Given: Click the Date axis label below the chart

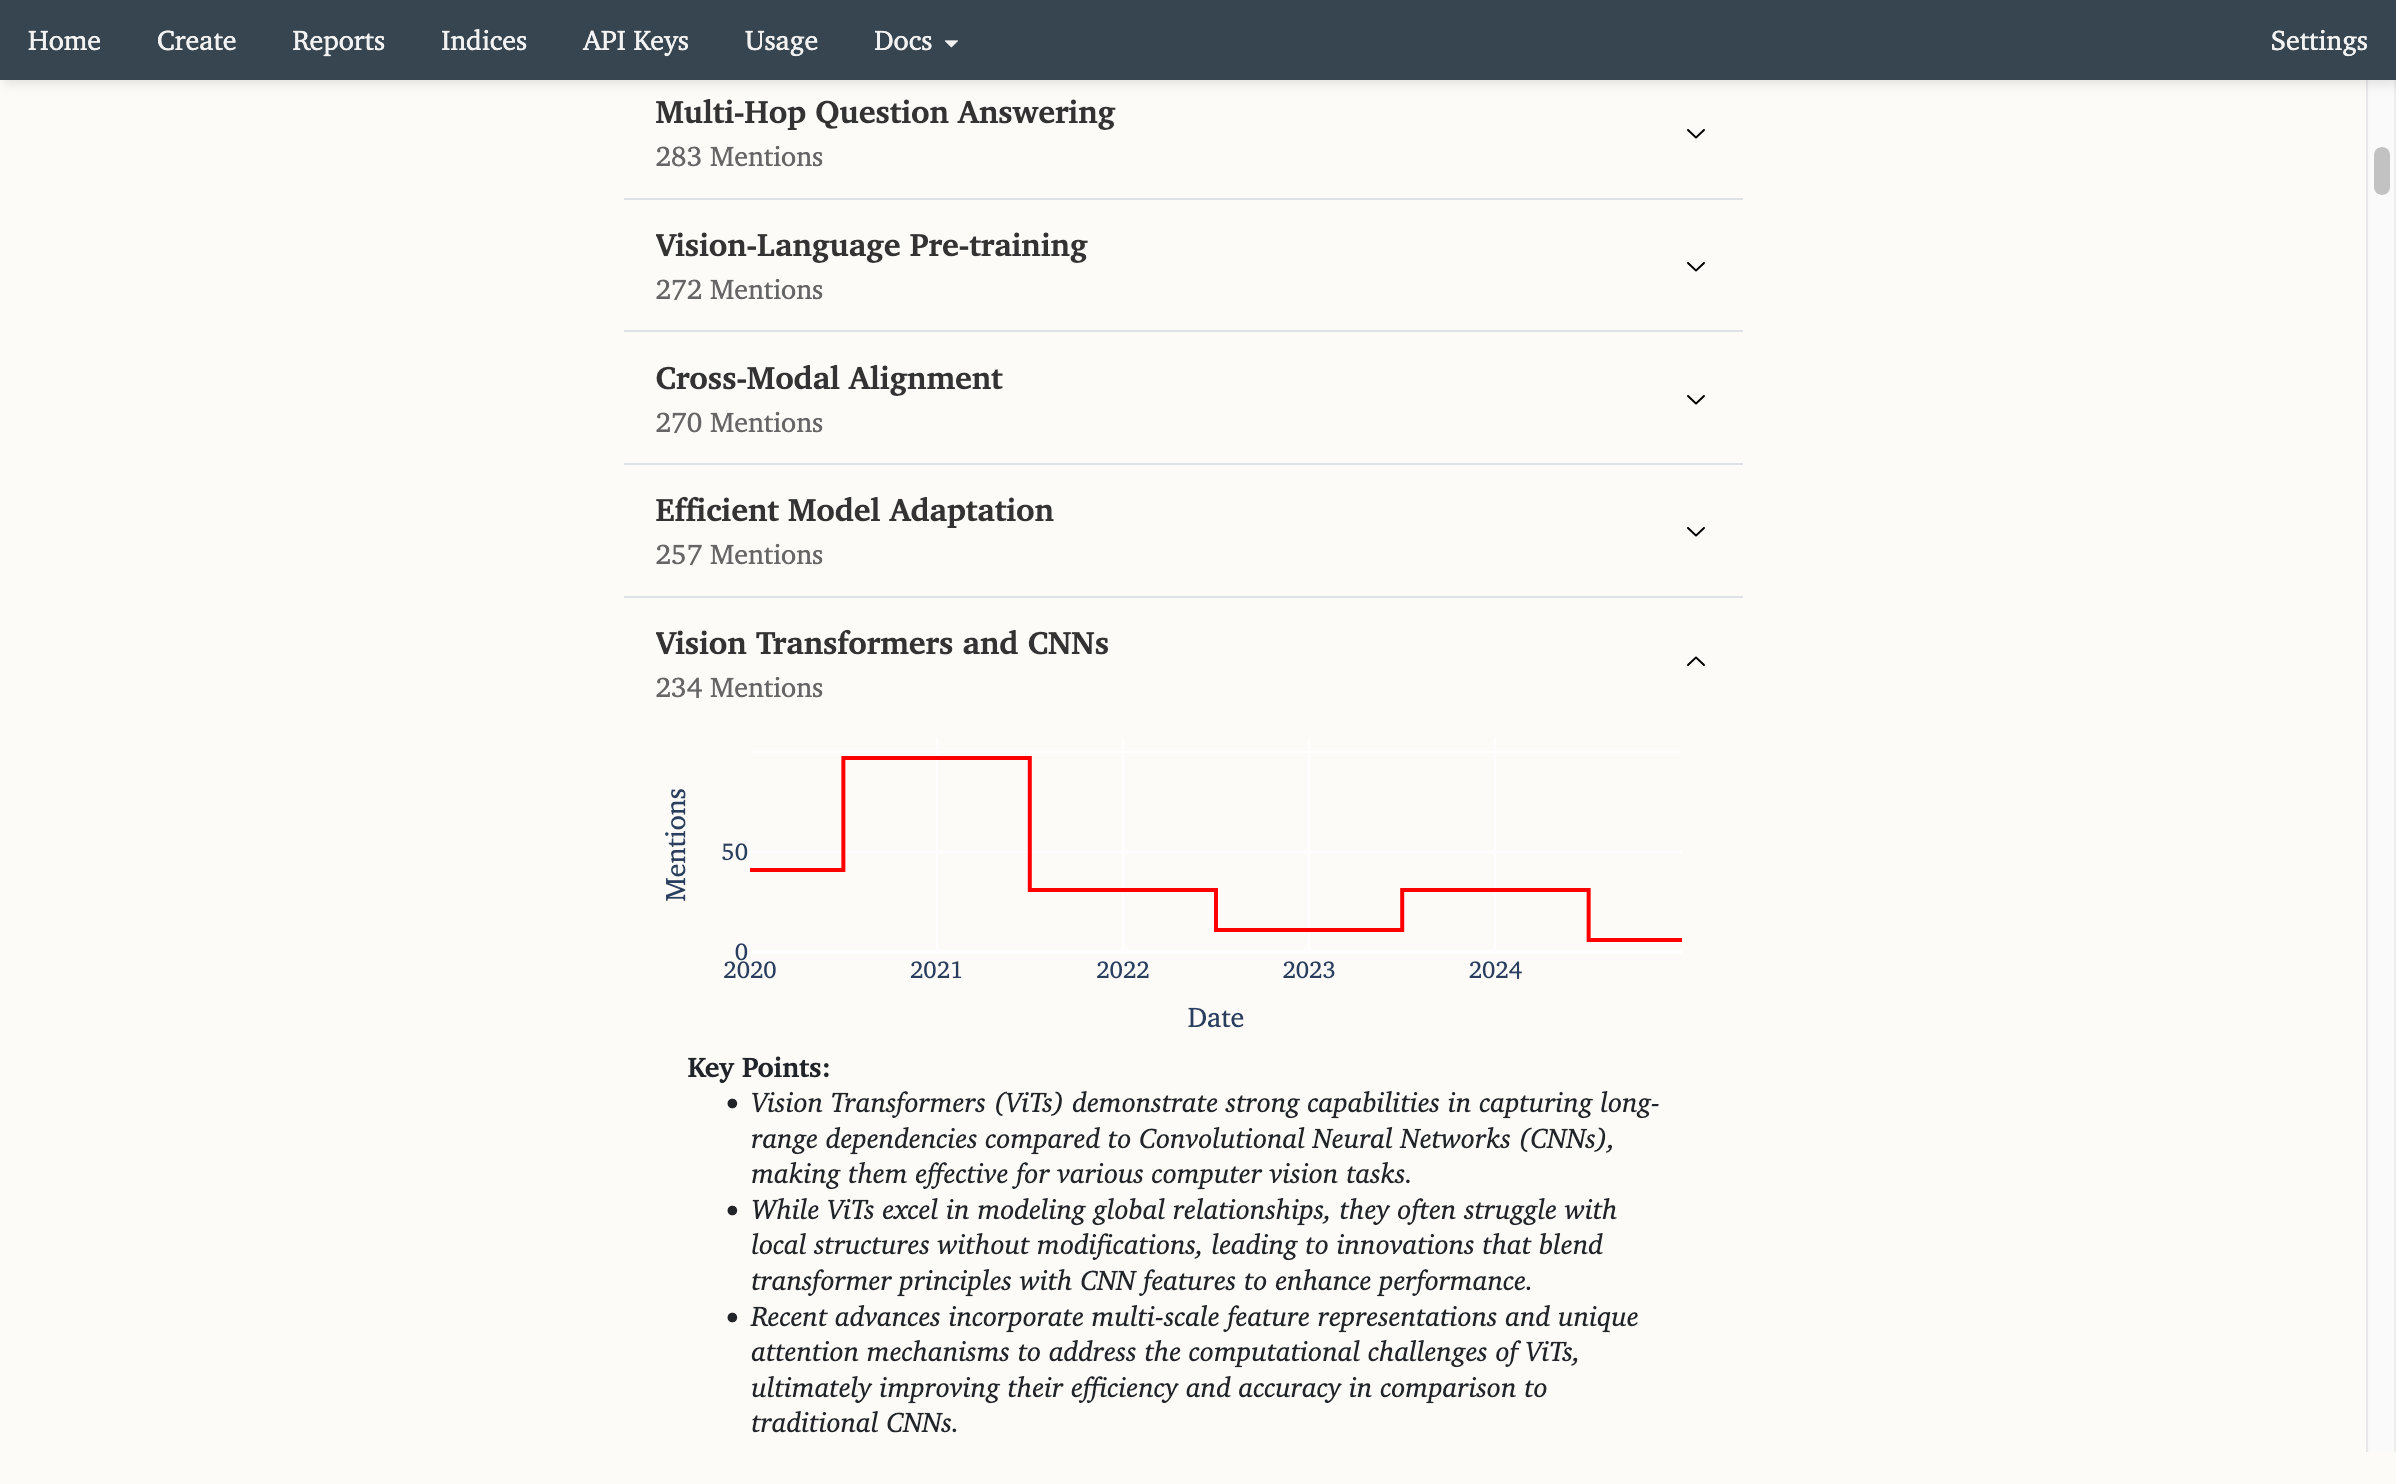Looking at the screenshot, I should [x=1215, y=1017].
